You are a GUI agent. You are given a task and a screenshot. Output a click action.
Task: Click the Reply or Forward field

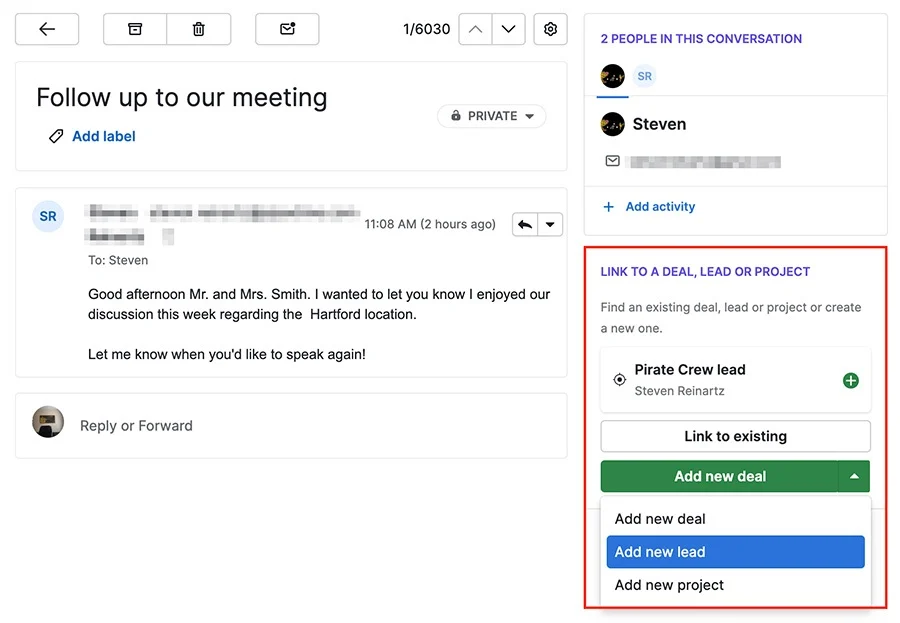pyautogui.click(x=291, y=426)
